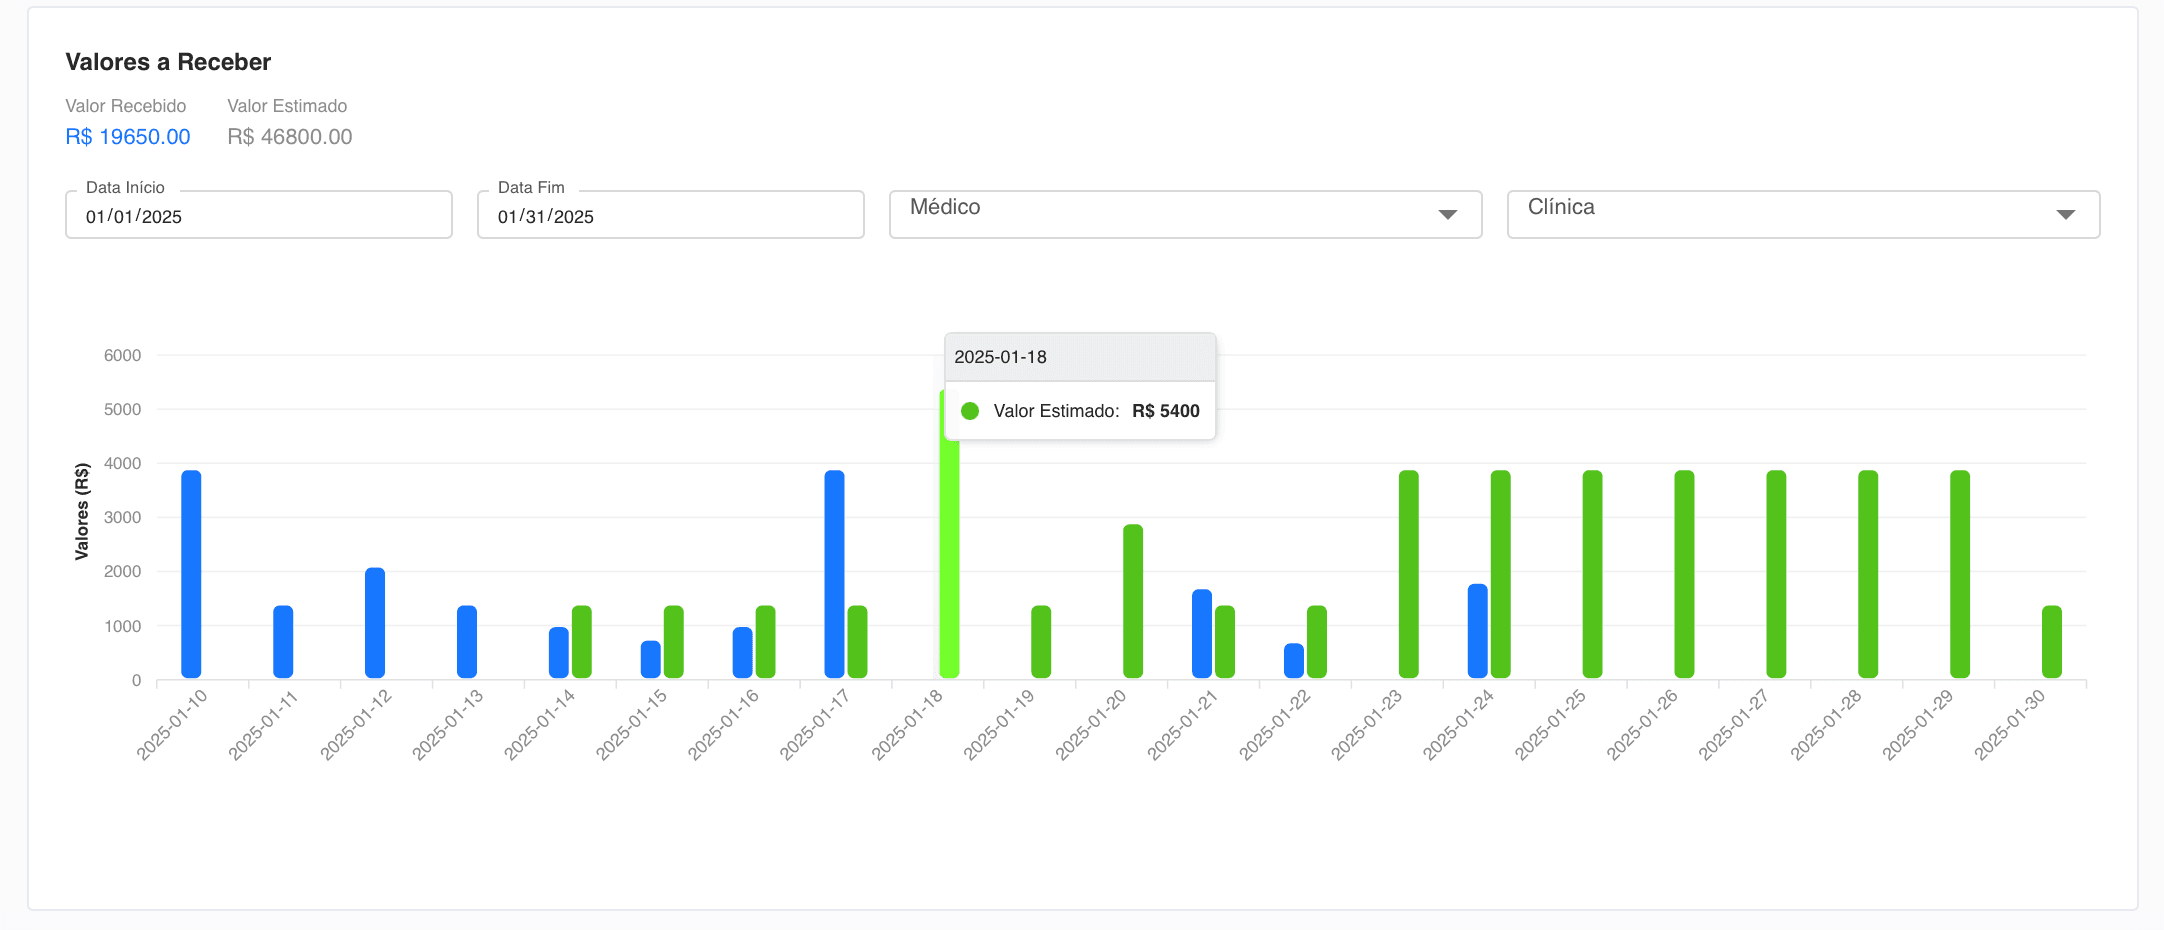Click the blue bar for 2025-01-14
The image size is (2164, 930).
(x=559, y=653)
